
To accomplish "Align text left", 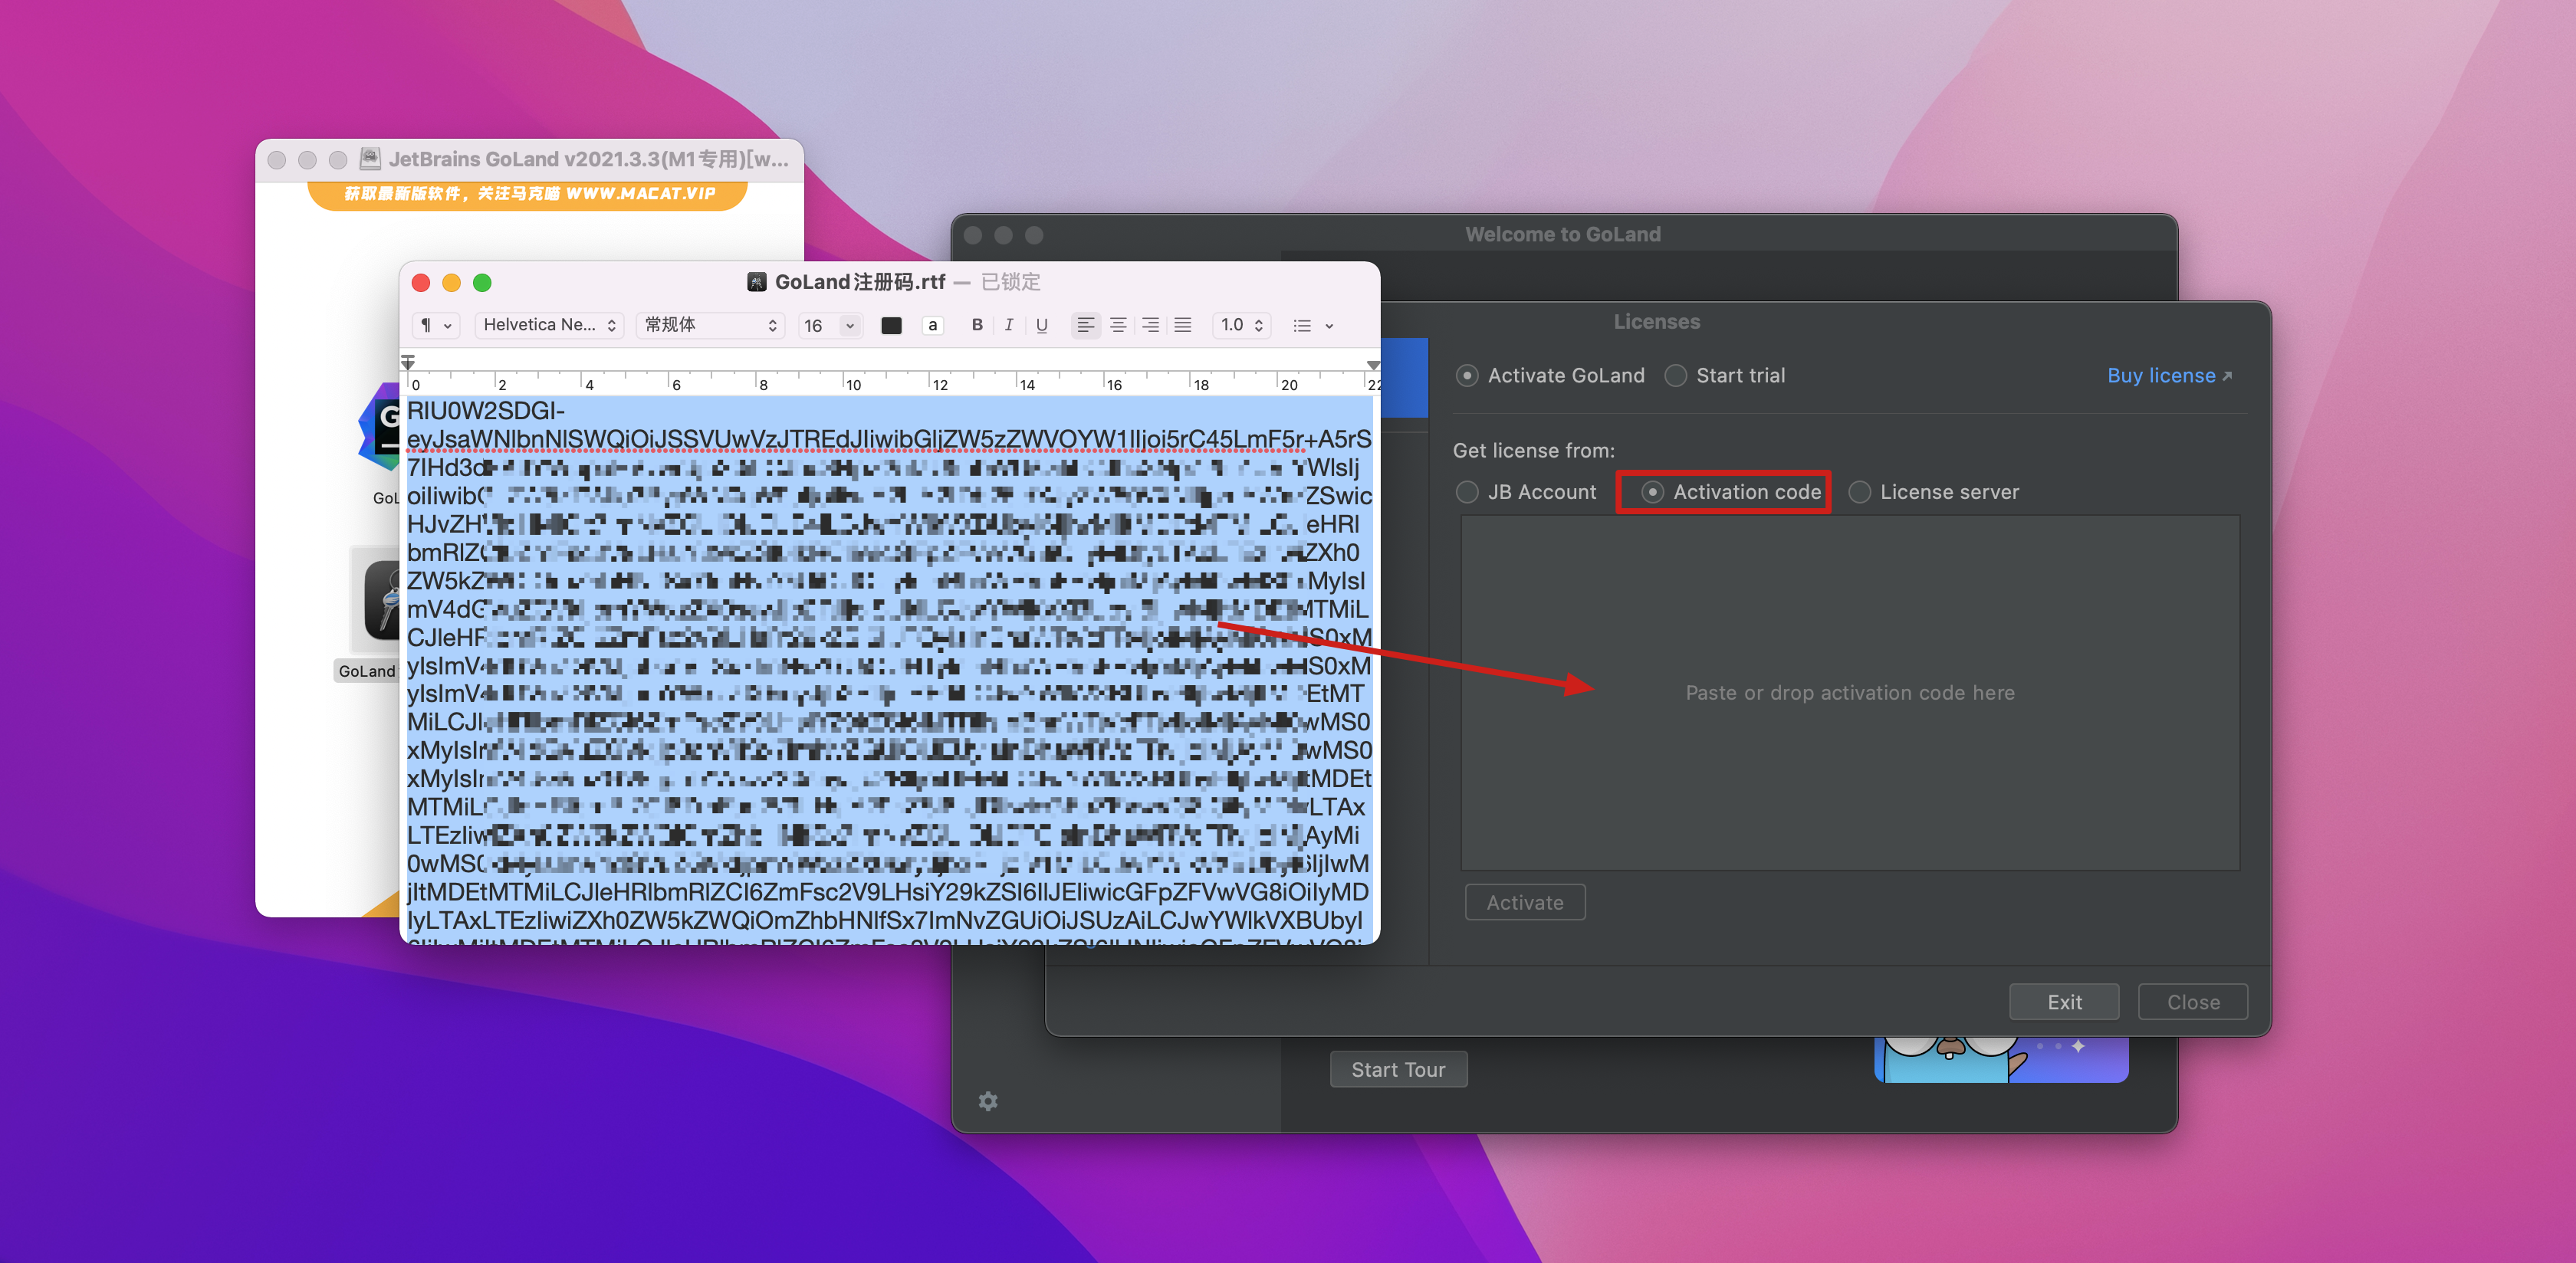I will [x=1085, y=325].
